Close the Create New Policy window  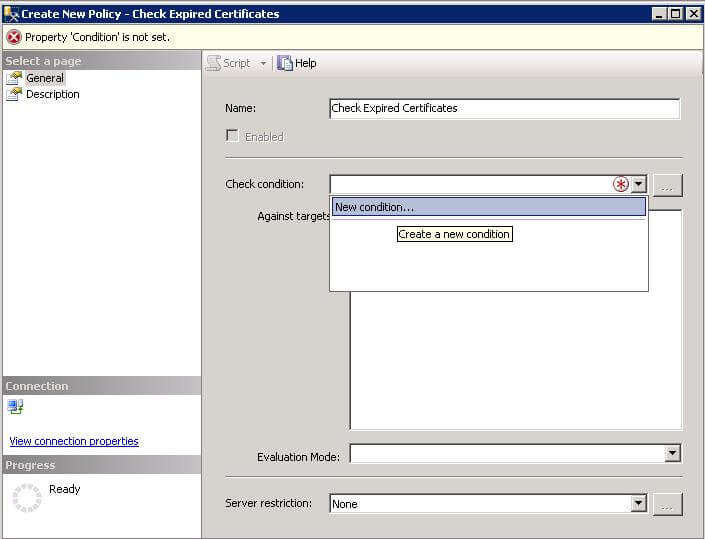(x=694, y=14)
